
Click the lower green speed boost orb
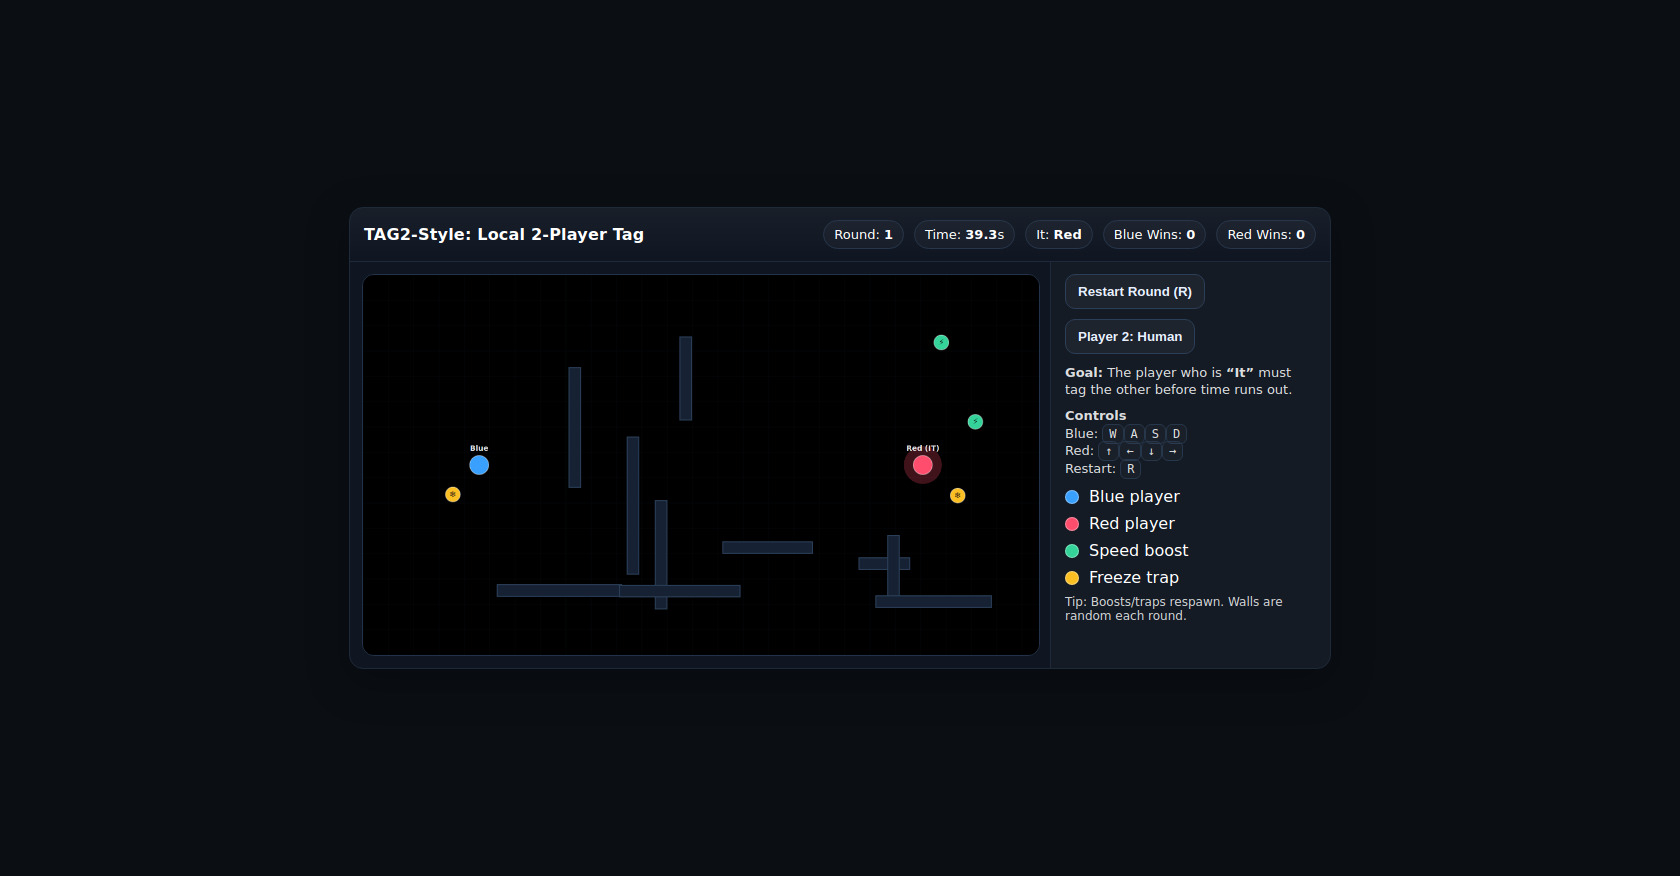(975, 422)
